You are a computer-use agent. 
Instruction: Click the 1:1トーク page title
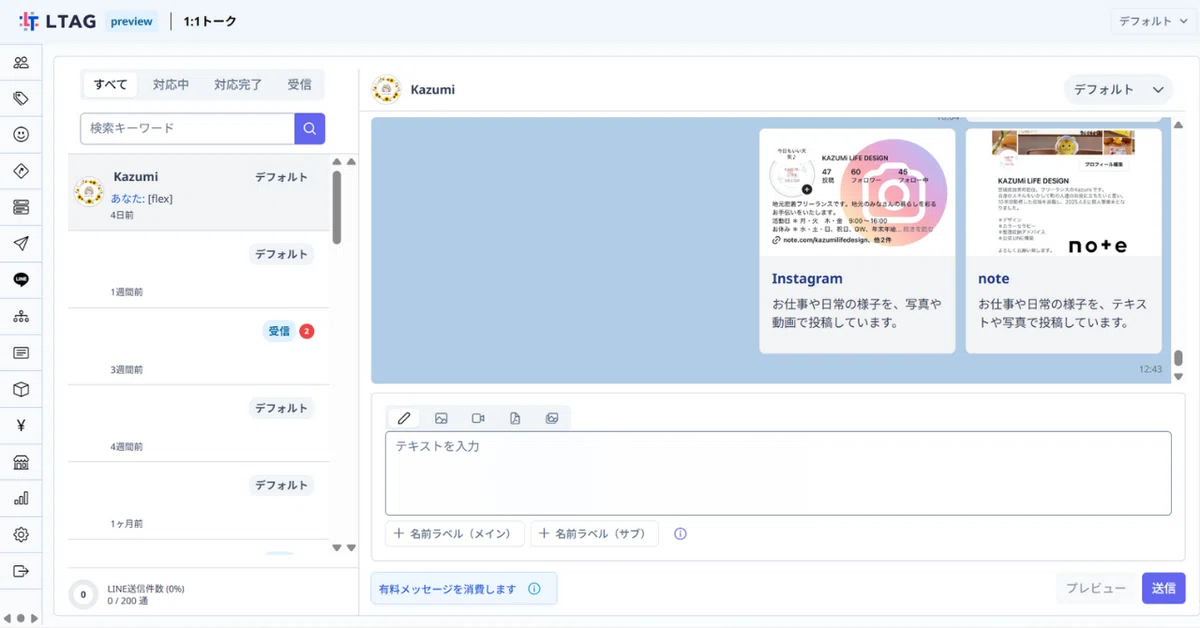tap(210, 21)
